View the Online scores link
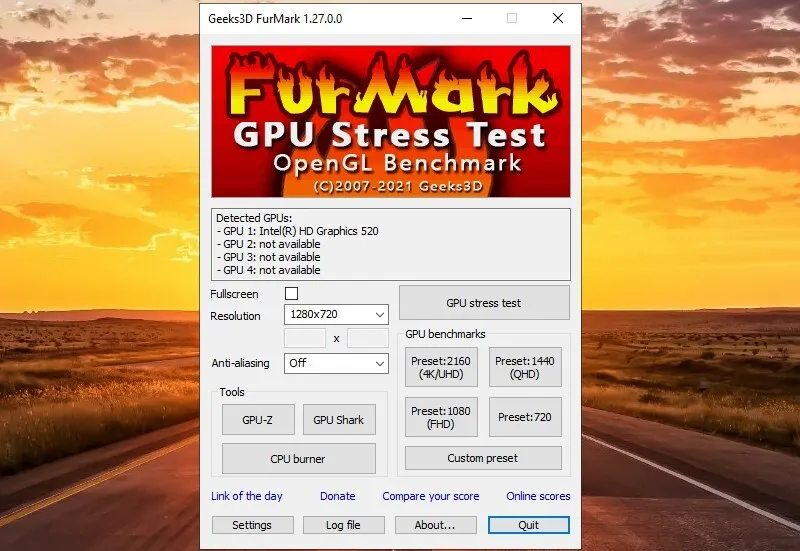Viewport: 800px width, 551px height. 538,496
